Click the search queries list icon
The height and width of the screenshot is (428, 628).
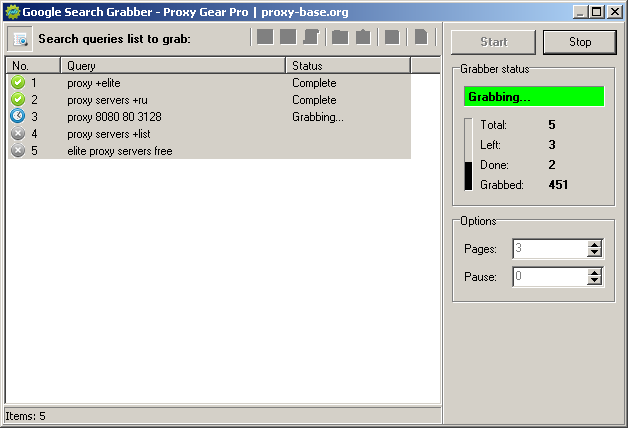pyautogui.click(x=19, y=39)
